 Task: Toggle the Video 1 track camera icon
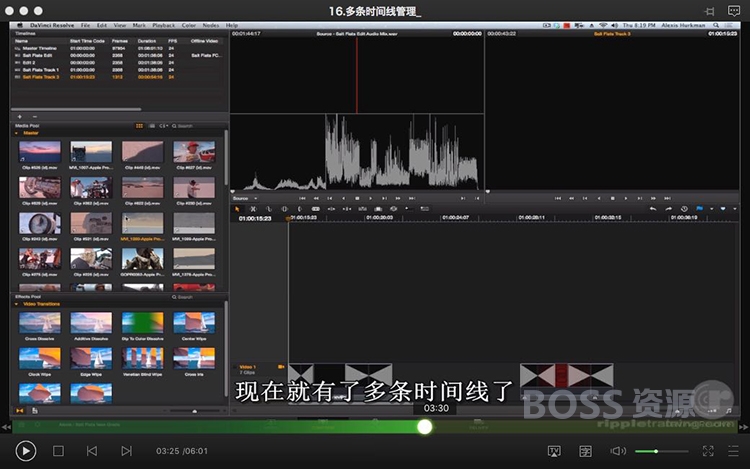click(x=281, y=367)
